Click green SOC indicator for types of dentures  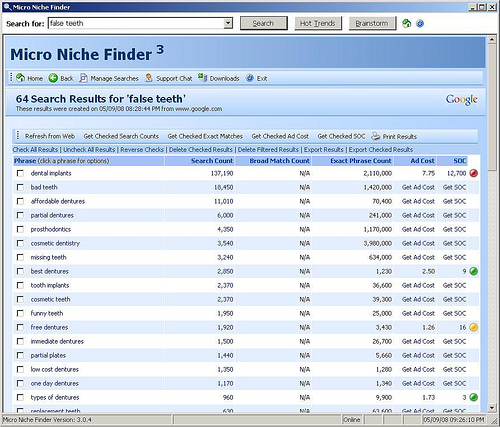point(473,397)
